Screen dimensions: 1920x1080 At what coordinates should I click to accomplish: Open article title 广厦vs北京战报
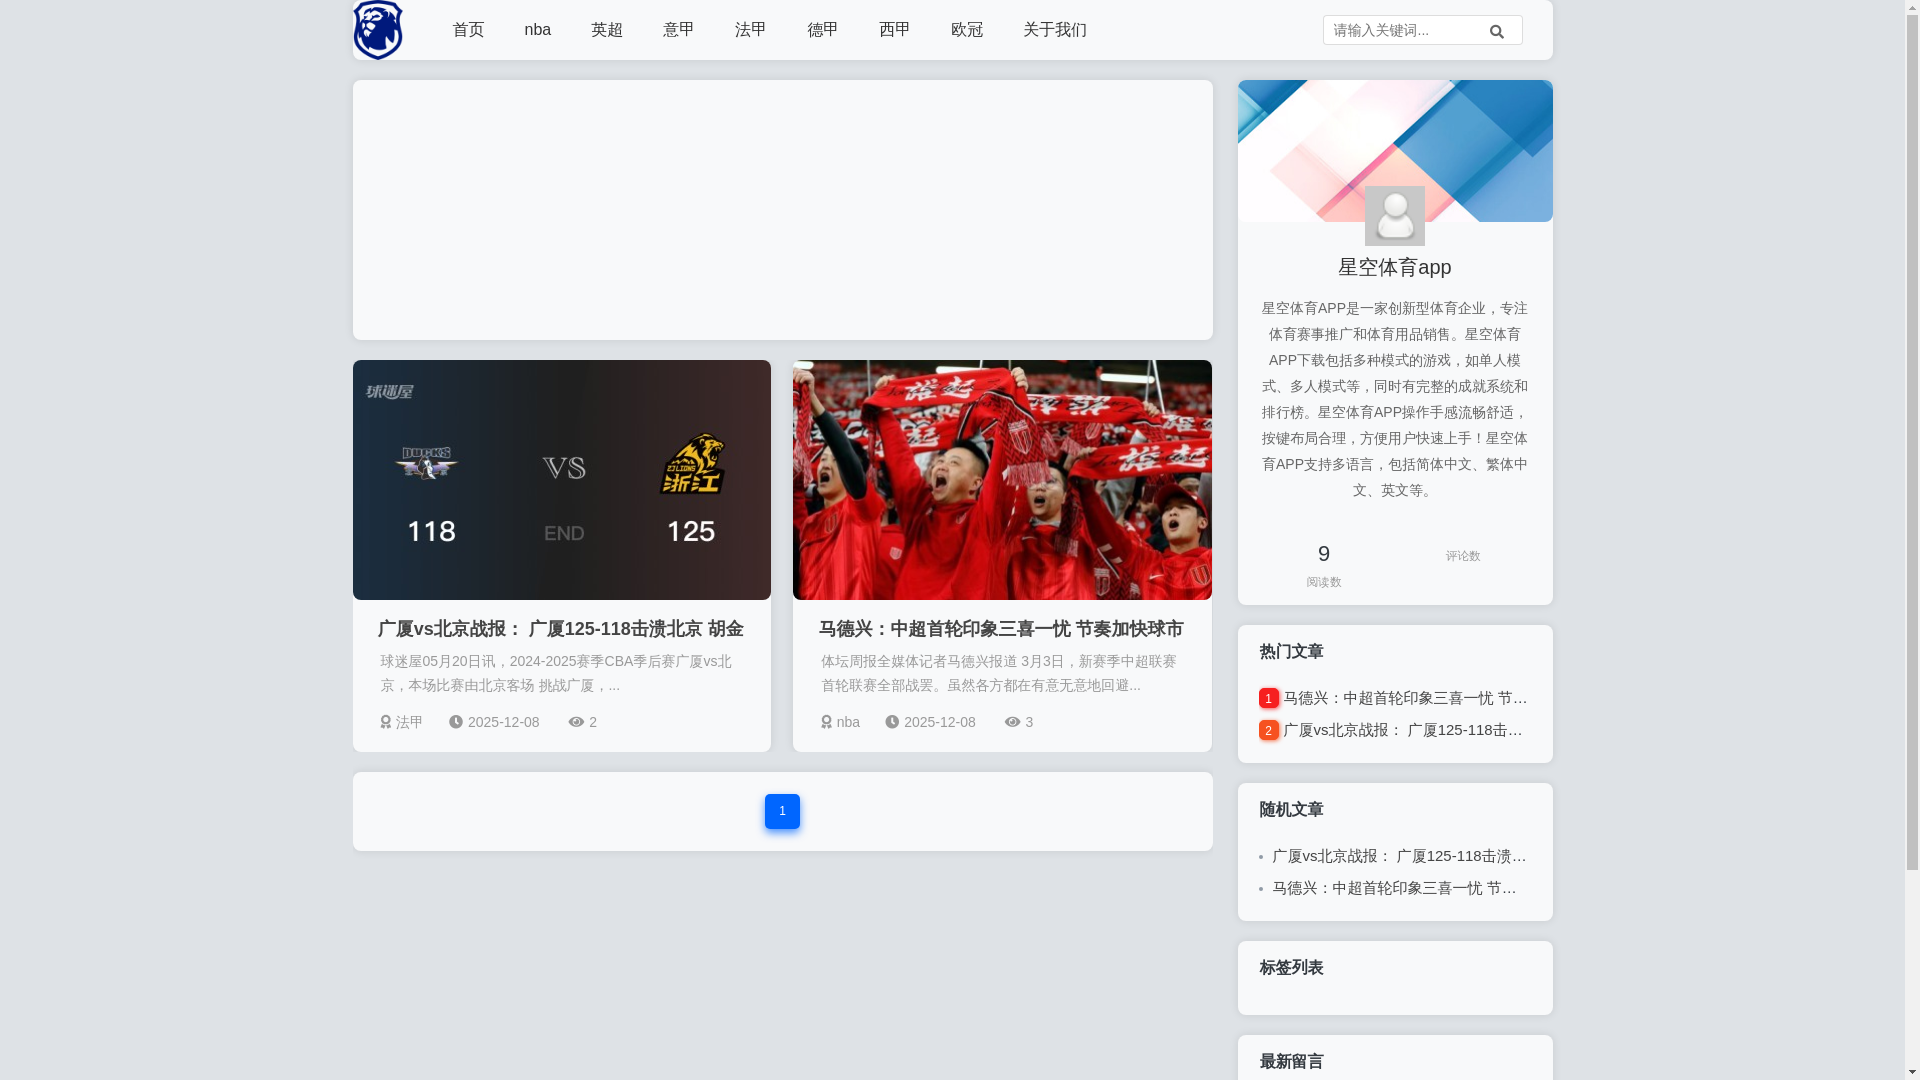point(561,629)
